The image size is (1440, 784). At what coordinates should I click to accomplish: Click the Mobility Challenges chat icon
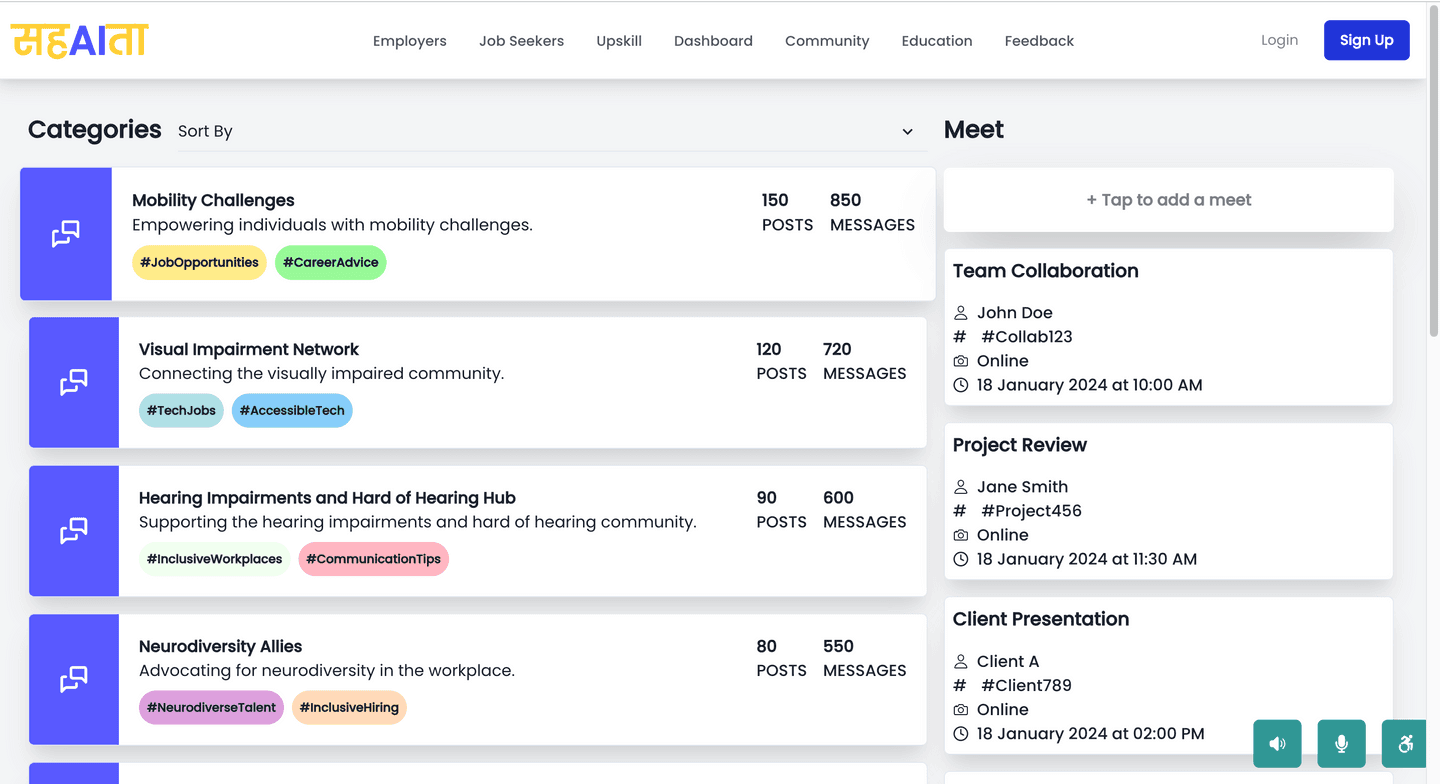[66, 234]
